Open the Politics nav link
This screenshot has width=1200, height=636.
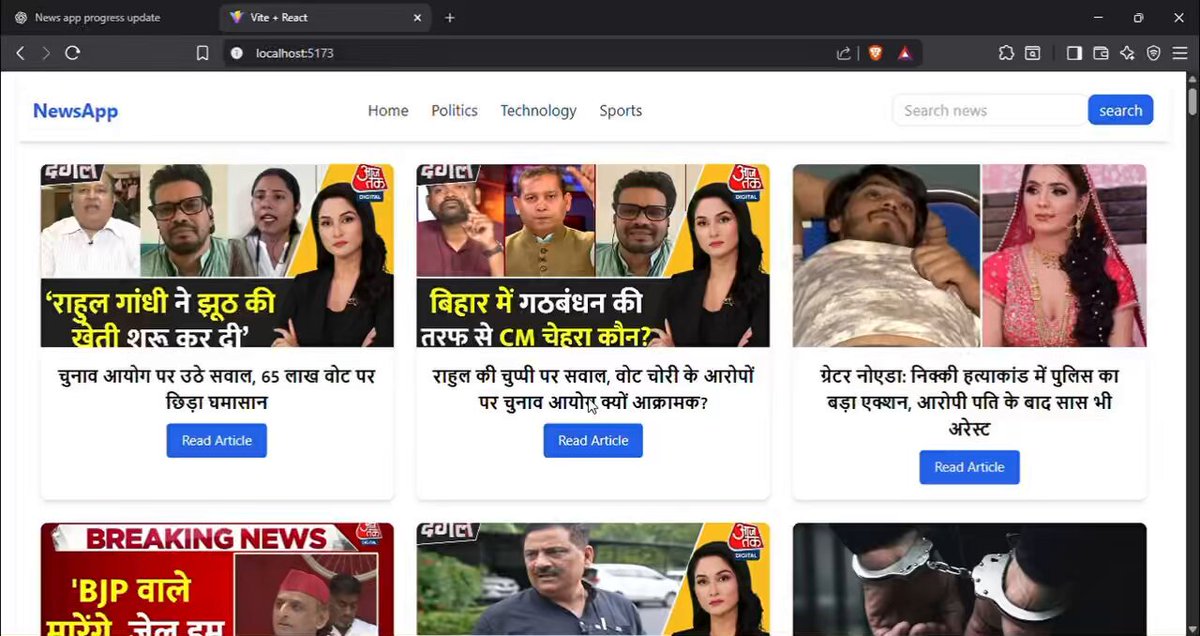(454, 111)
